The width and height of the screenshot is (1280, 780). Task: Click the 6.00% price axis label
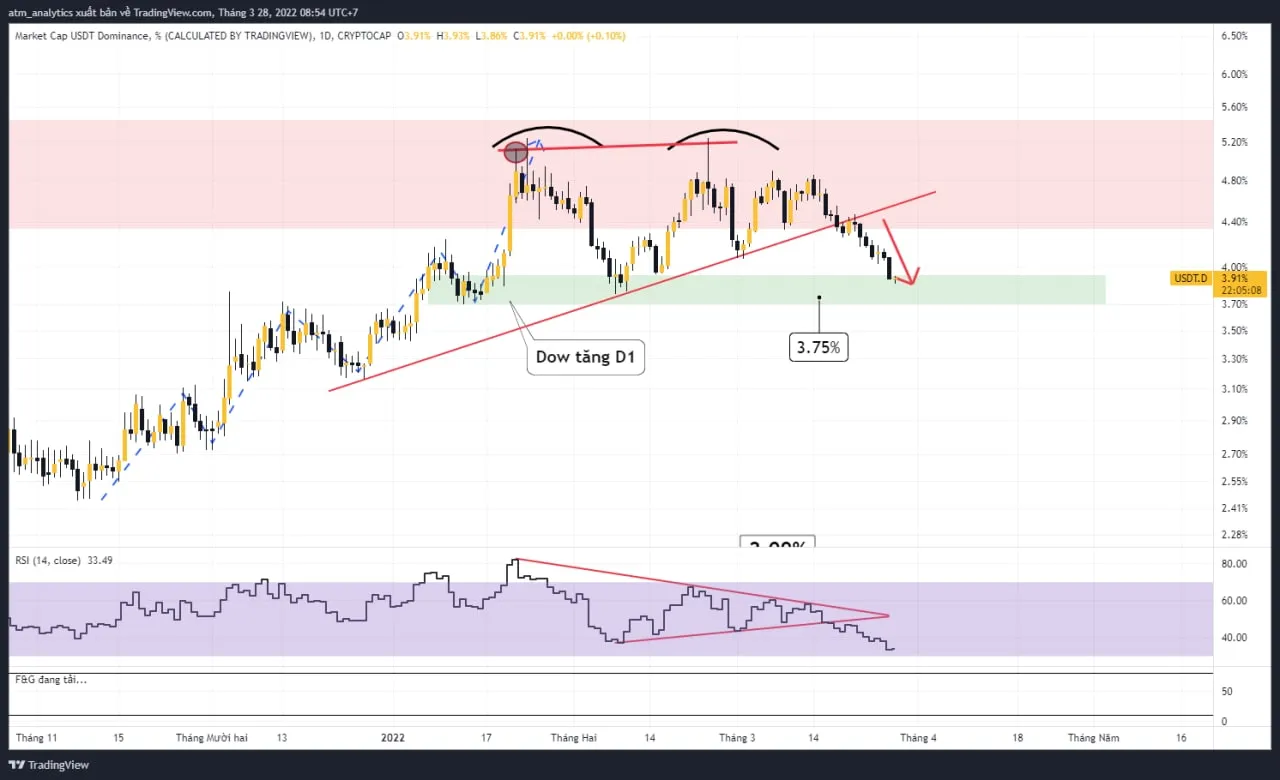pos(1234,75)
